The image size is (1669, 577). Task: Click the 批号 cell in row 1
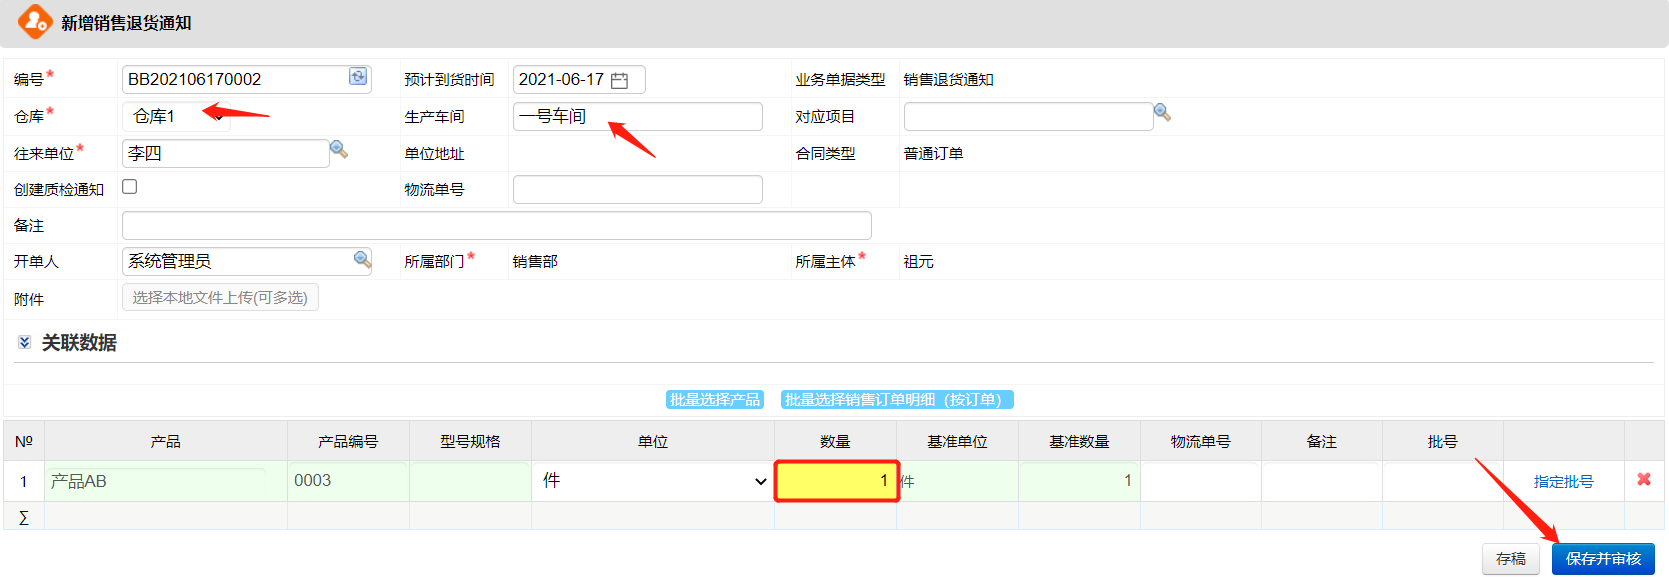[1443, 481]
